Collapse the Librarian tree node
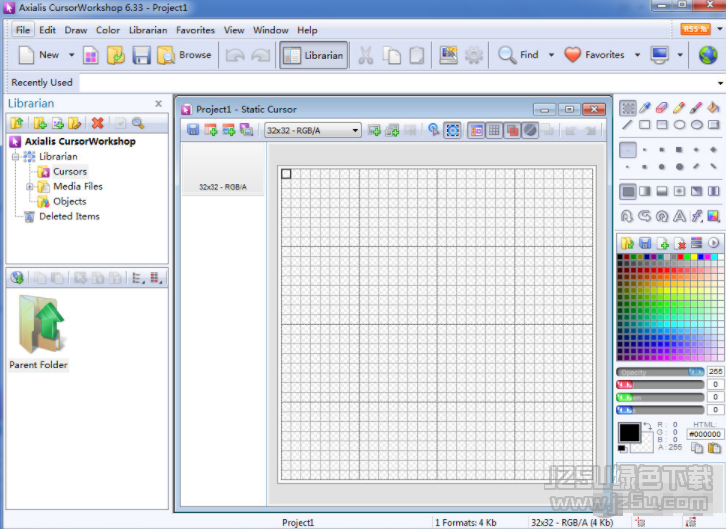Image resolution: width=726 pixels, height=529 pixels. 15,156
